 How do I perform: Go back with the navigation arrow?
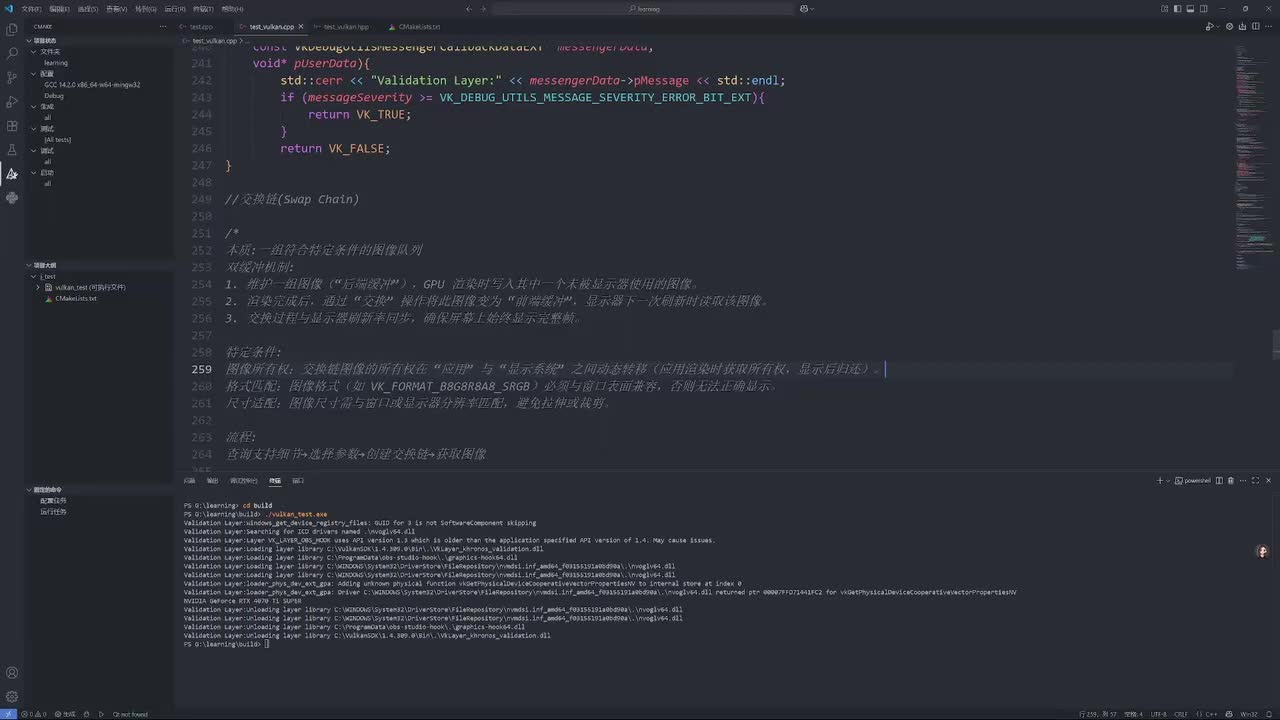pos(468,8)
